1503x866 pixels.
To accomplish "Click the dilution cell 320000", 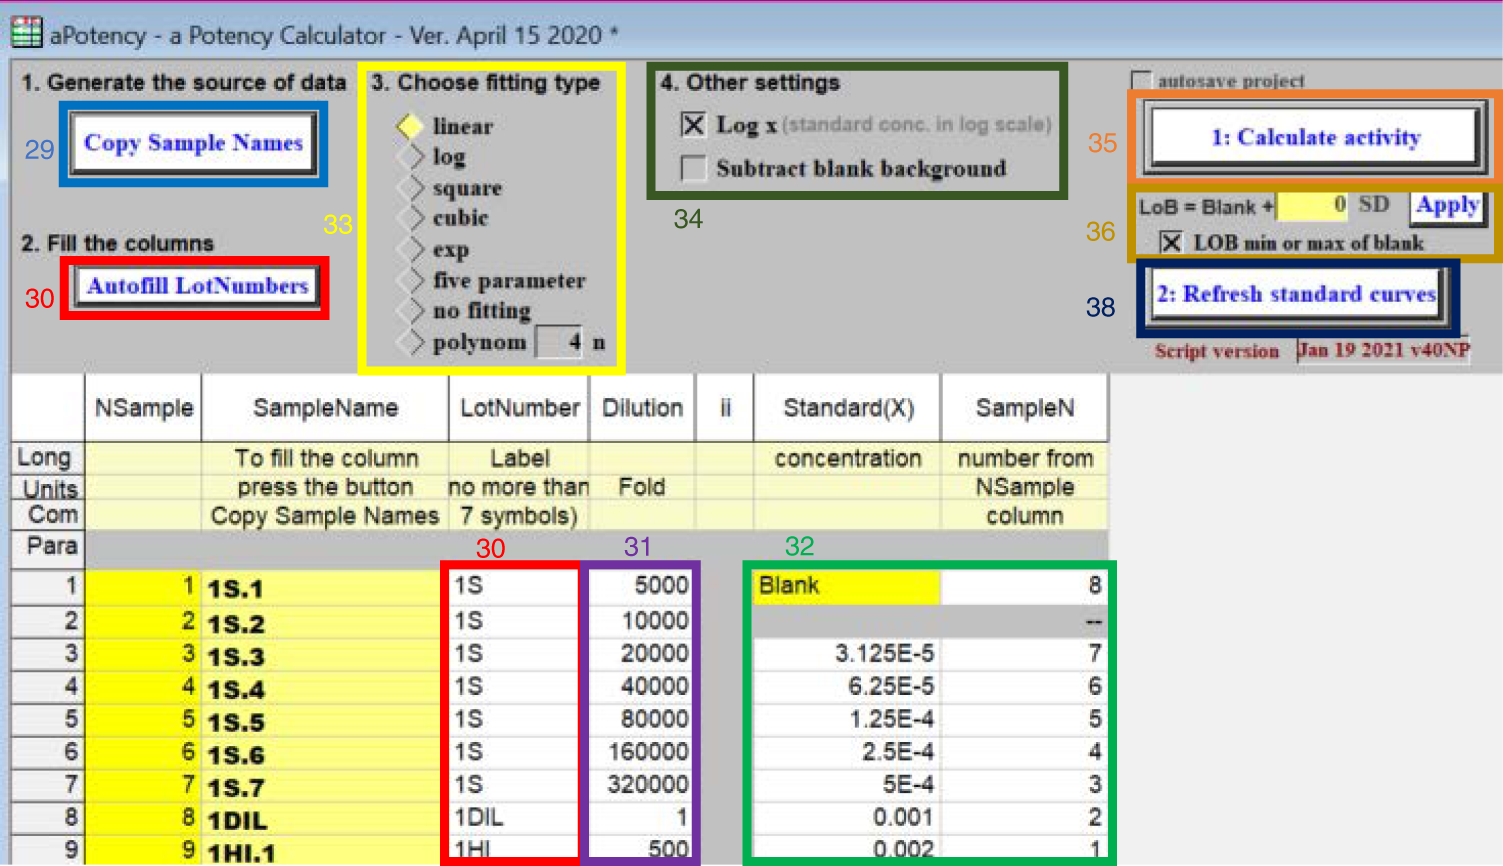I will [642, 785].
